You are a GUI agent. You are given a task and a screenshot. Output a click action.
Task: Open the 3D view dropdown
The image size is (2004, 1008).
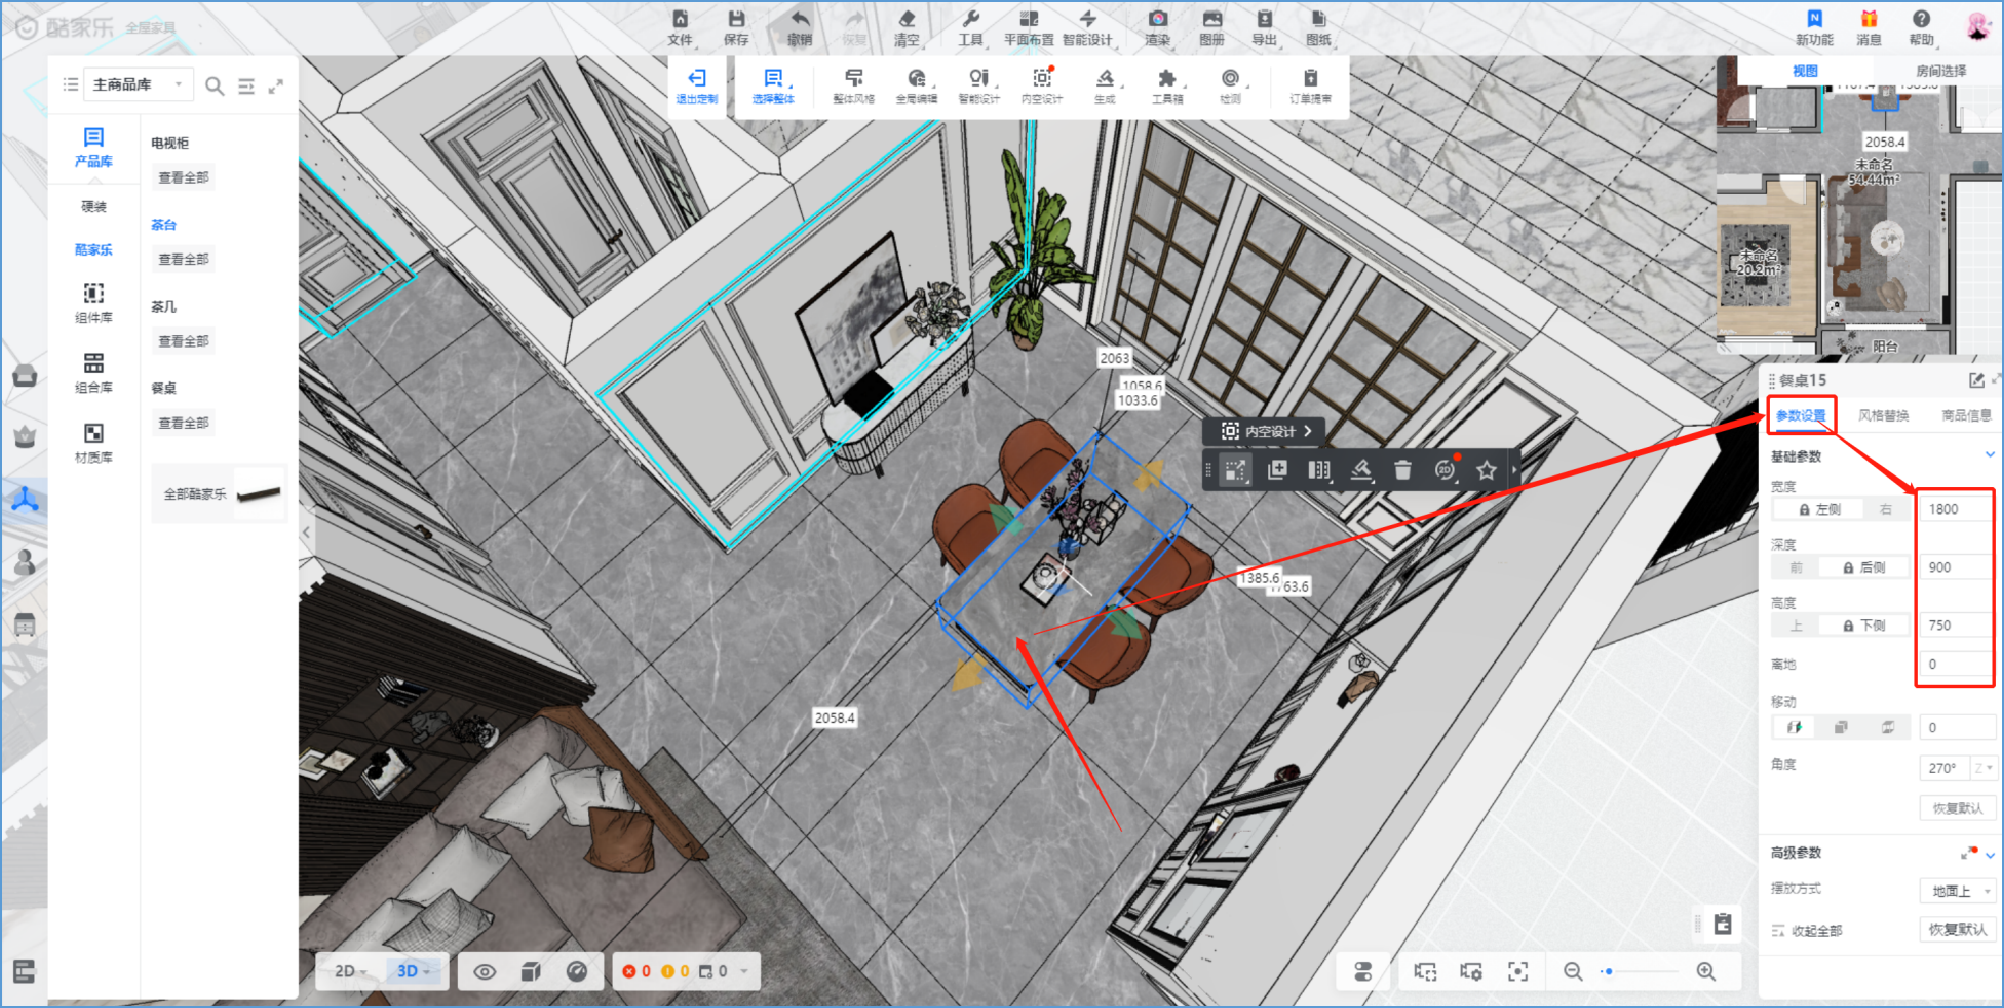tap(413, 971)
